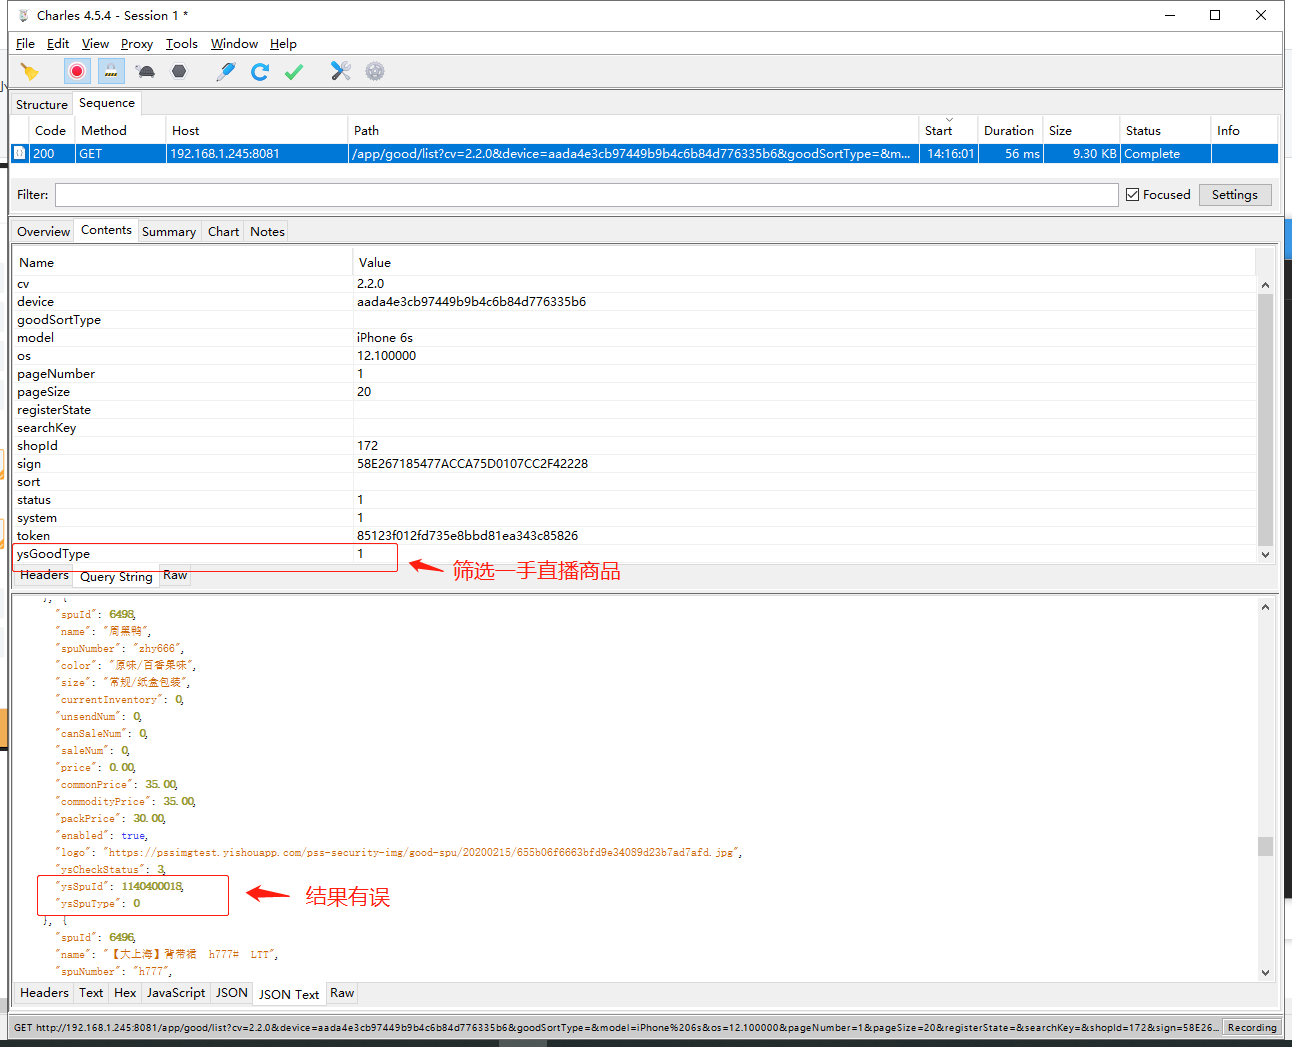The image size is (1292, 1047).
Task: Switch to the Sequence tab
Action: (x=107, y=103)
